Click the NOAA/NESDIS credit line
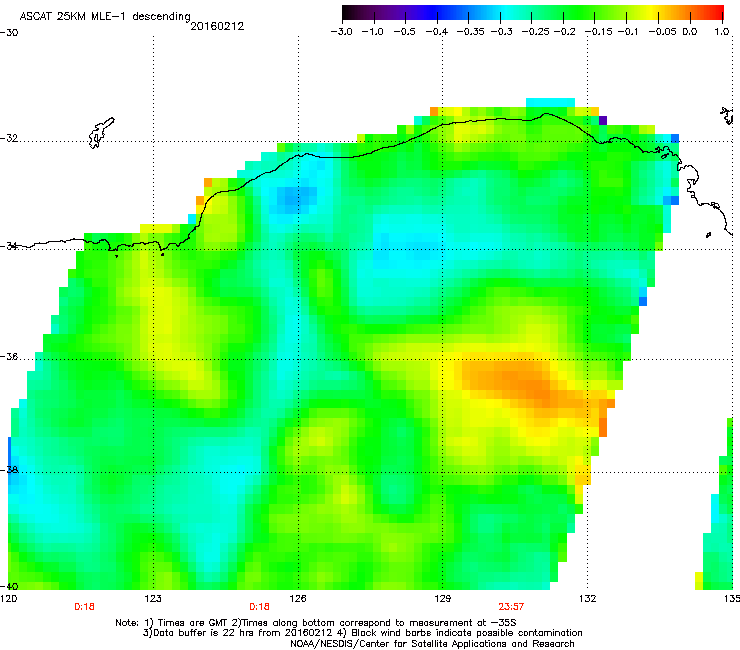740x650 pixels. tap(432, 644)
